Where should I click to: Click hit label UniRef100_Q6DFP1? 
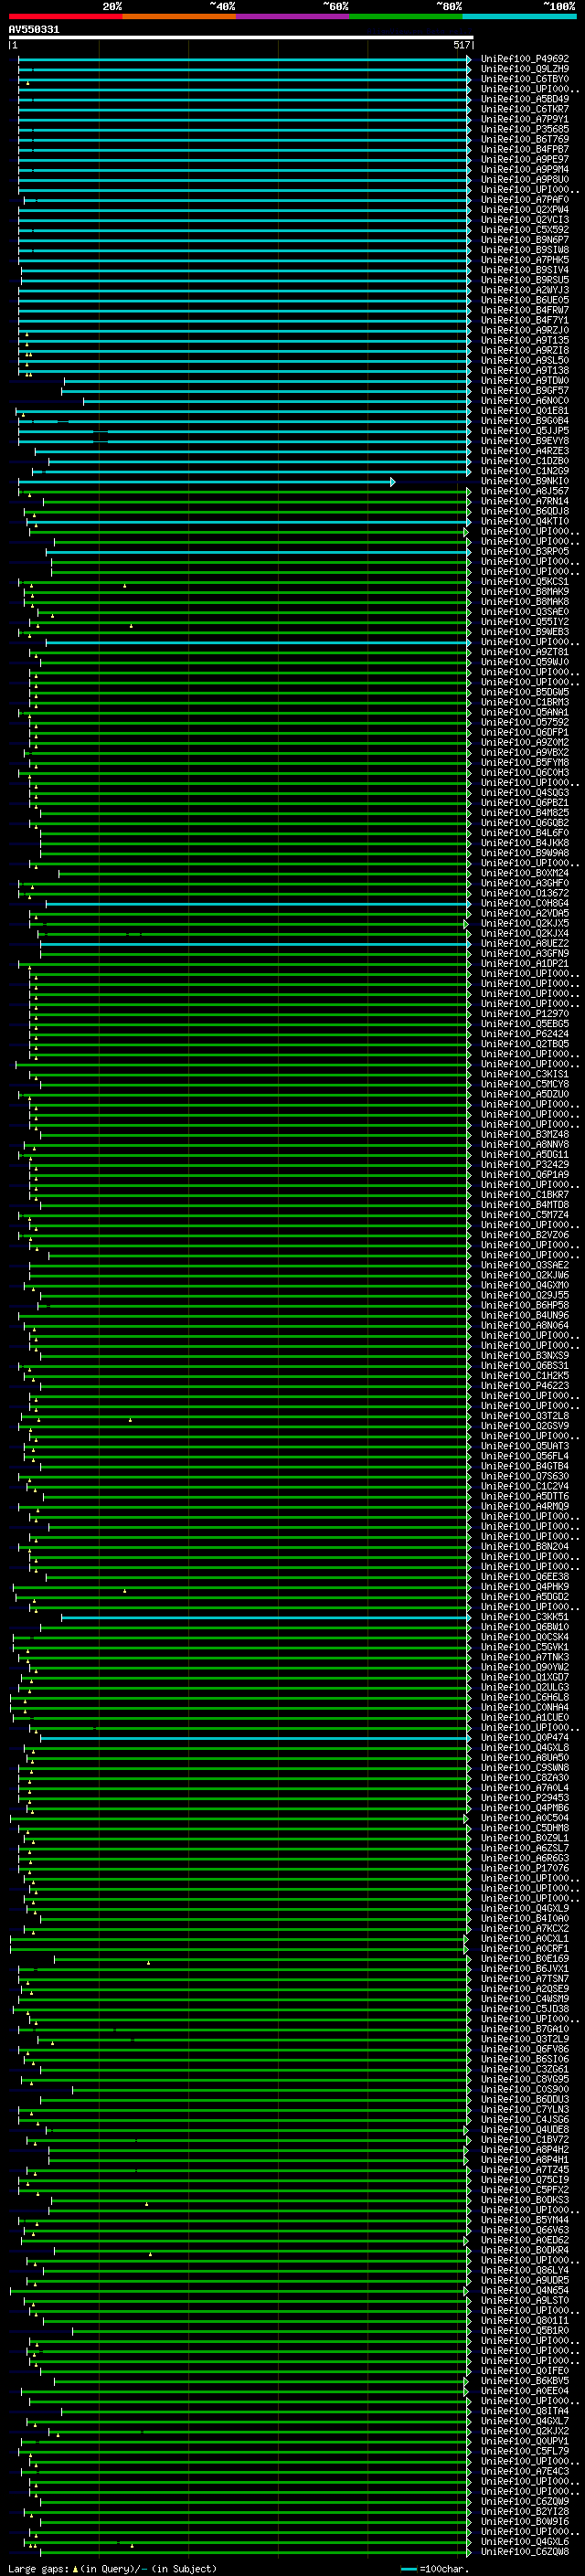525,733
